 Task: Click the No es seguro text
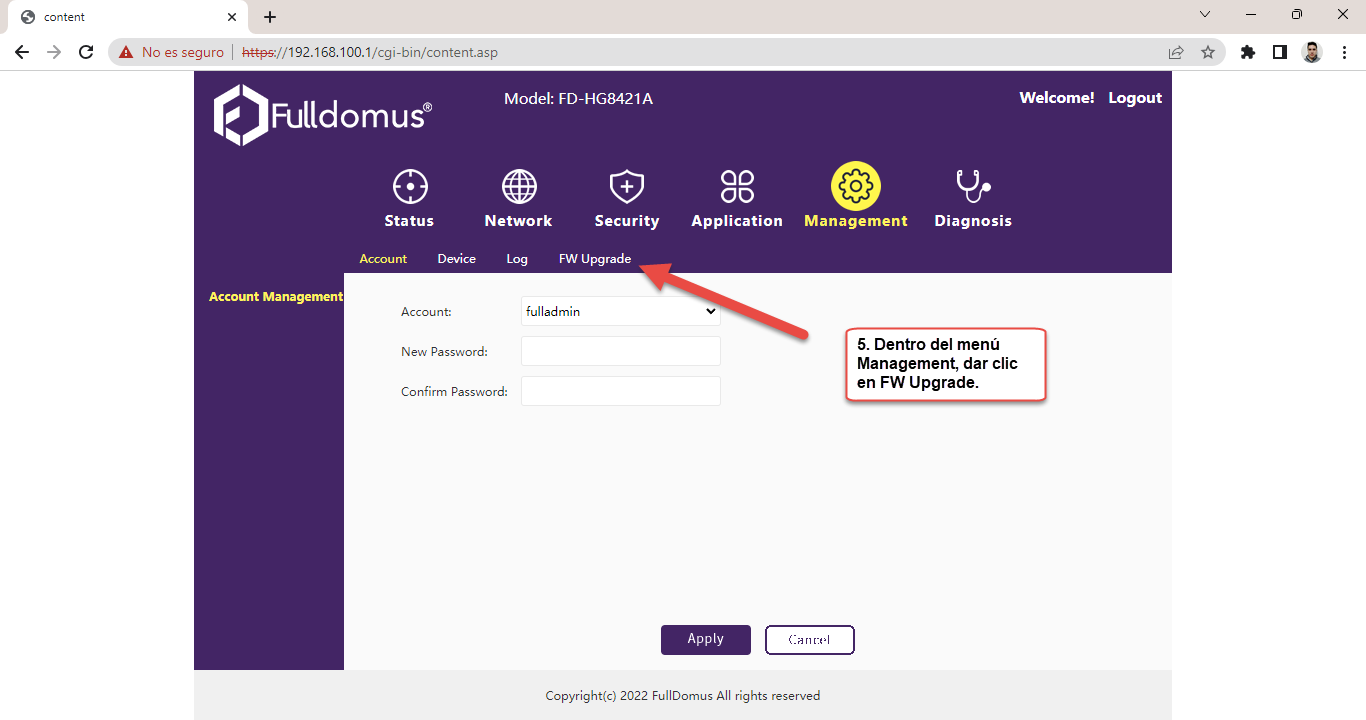click(x=183, y=52)
